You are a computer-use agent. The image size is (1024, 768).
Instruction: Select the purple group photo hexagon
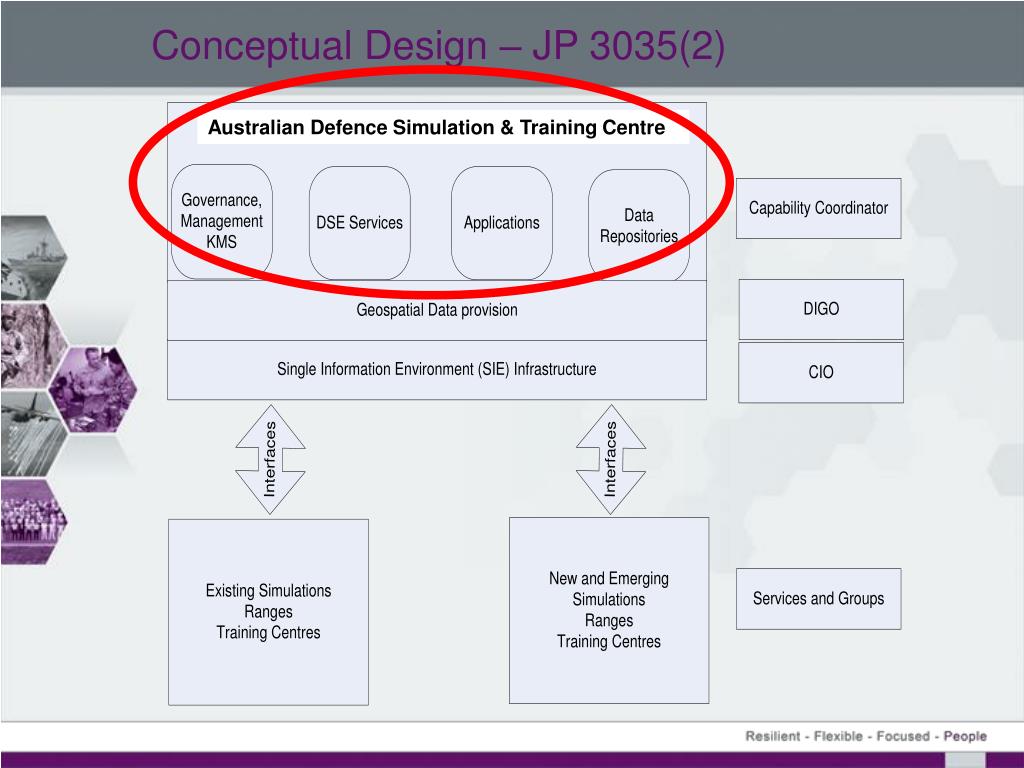point(33,521)
